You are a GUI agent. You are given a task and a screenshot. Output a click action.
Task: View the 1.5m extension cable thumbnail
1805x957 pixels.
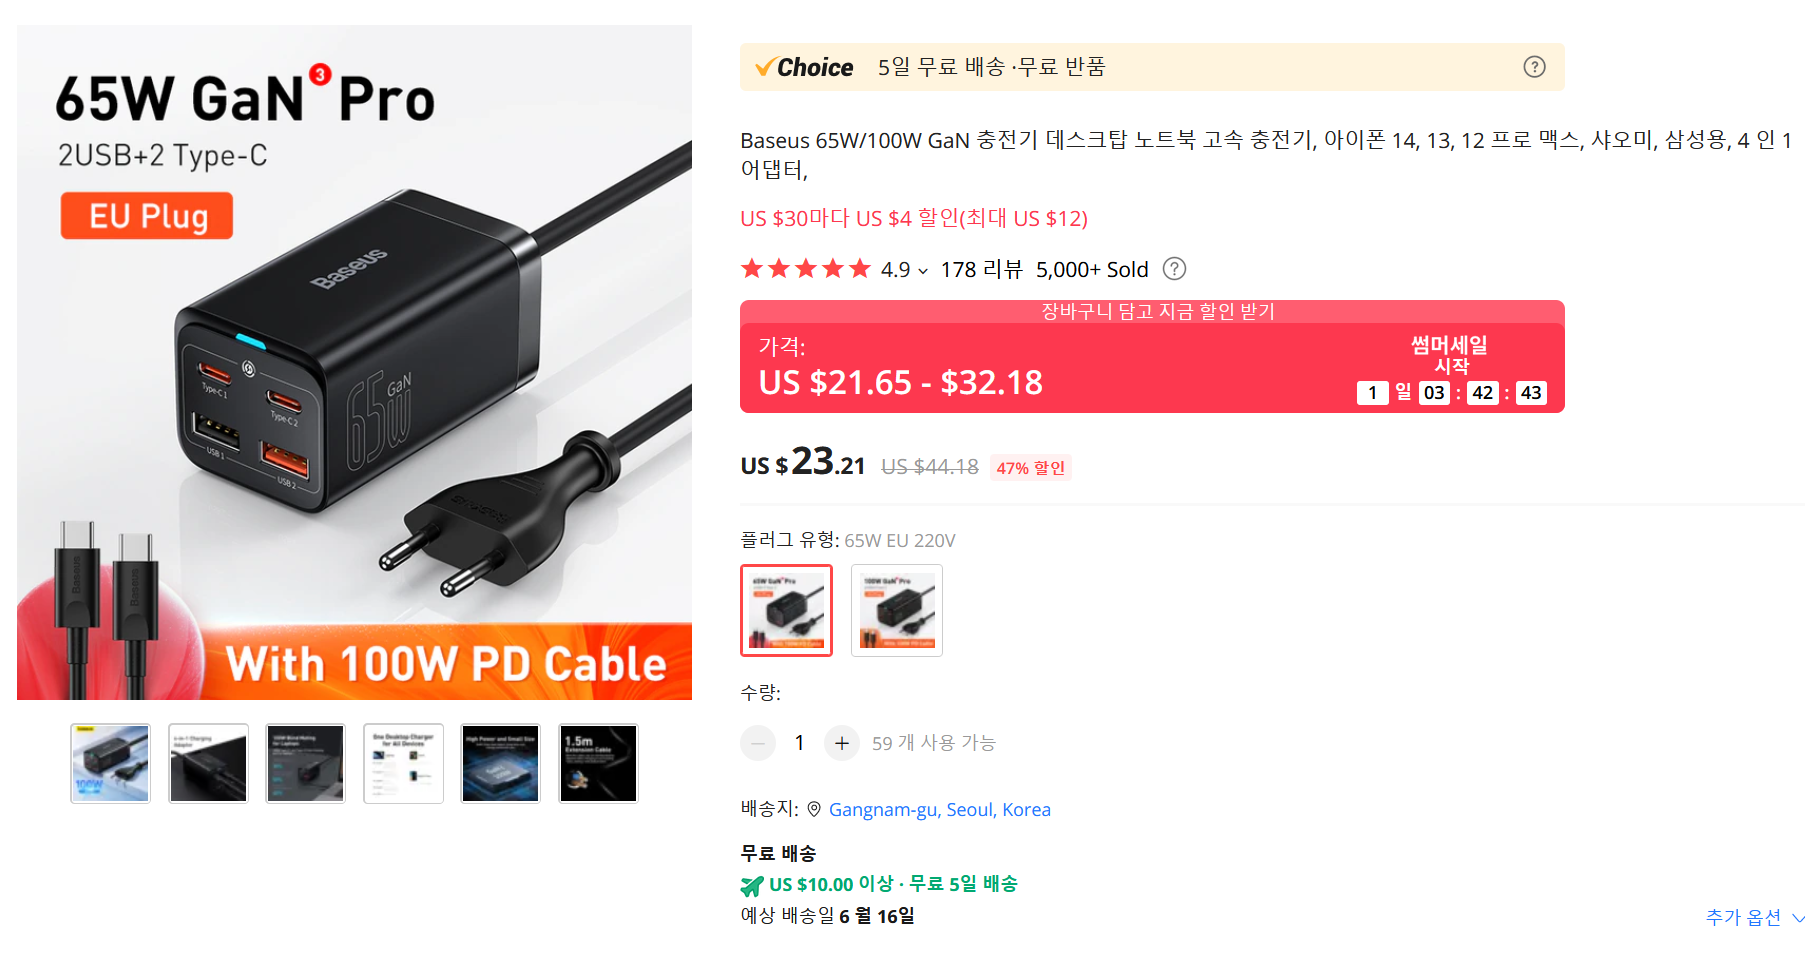[x=598, y=763]
